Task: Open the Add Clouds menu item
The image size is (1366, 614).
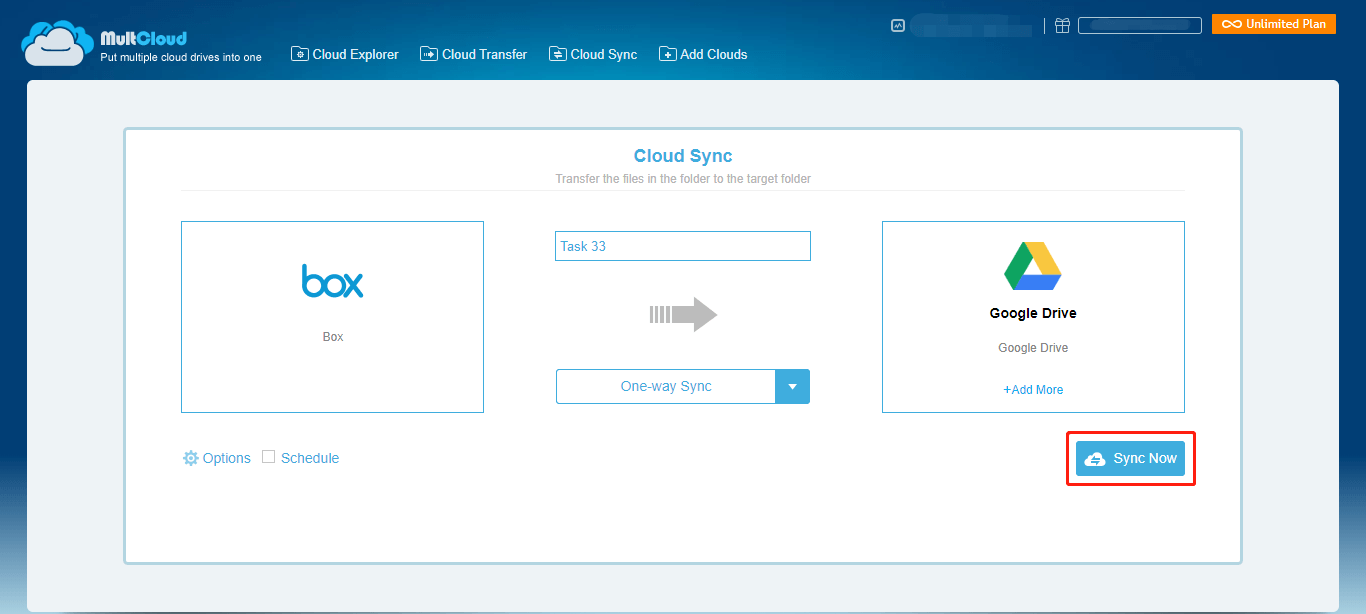Action: click(x=703, y=54)
